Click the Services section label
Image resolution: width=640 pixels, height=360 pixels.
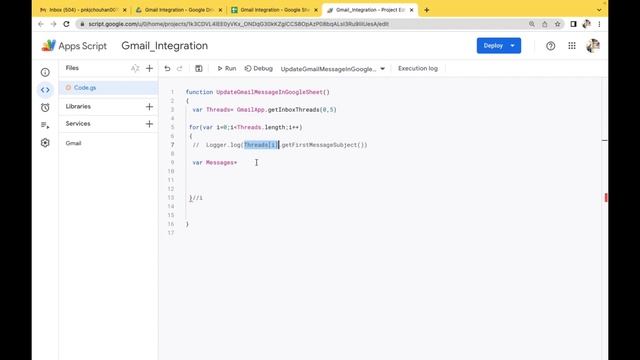tap(78, 124)
